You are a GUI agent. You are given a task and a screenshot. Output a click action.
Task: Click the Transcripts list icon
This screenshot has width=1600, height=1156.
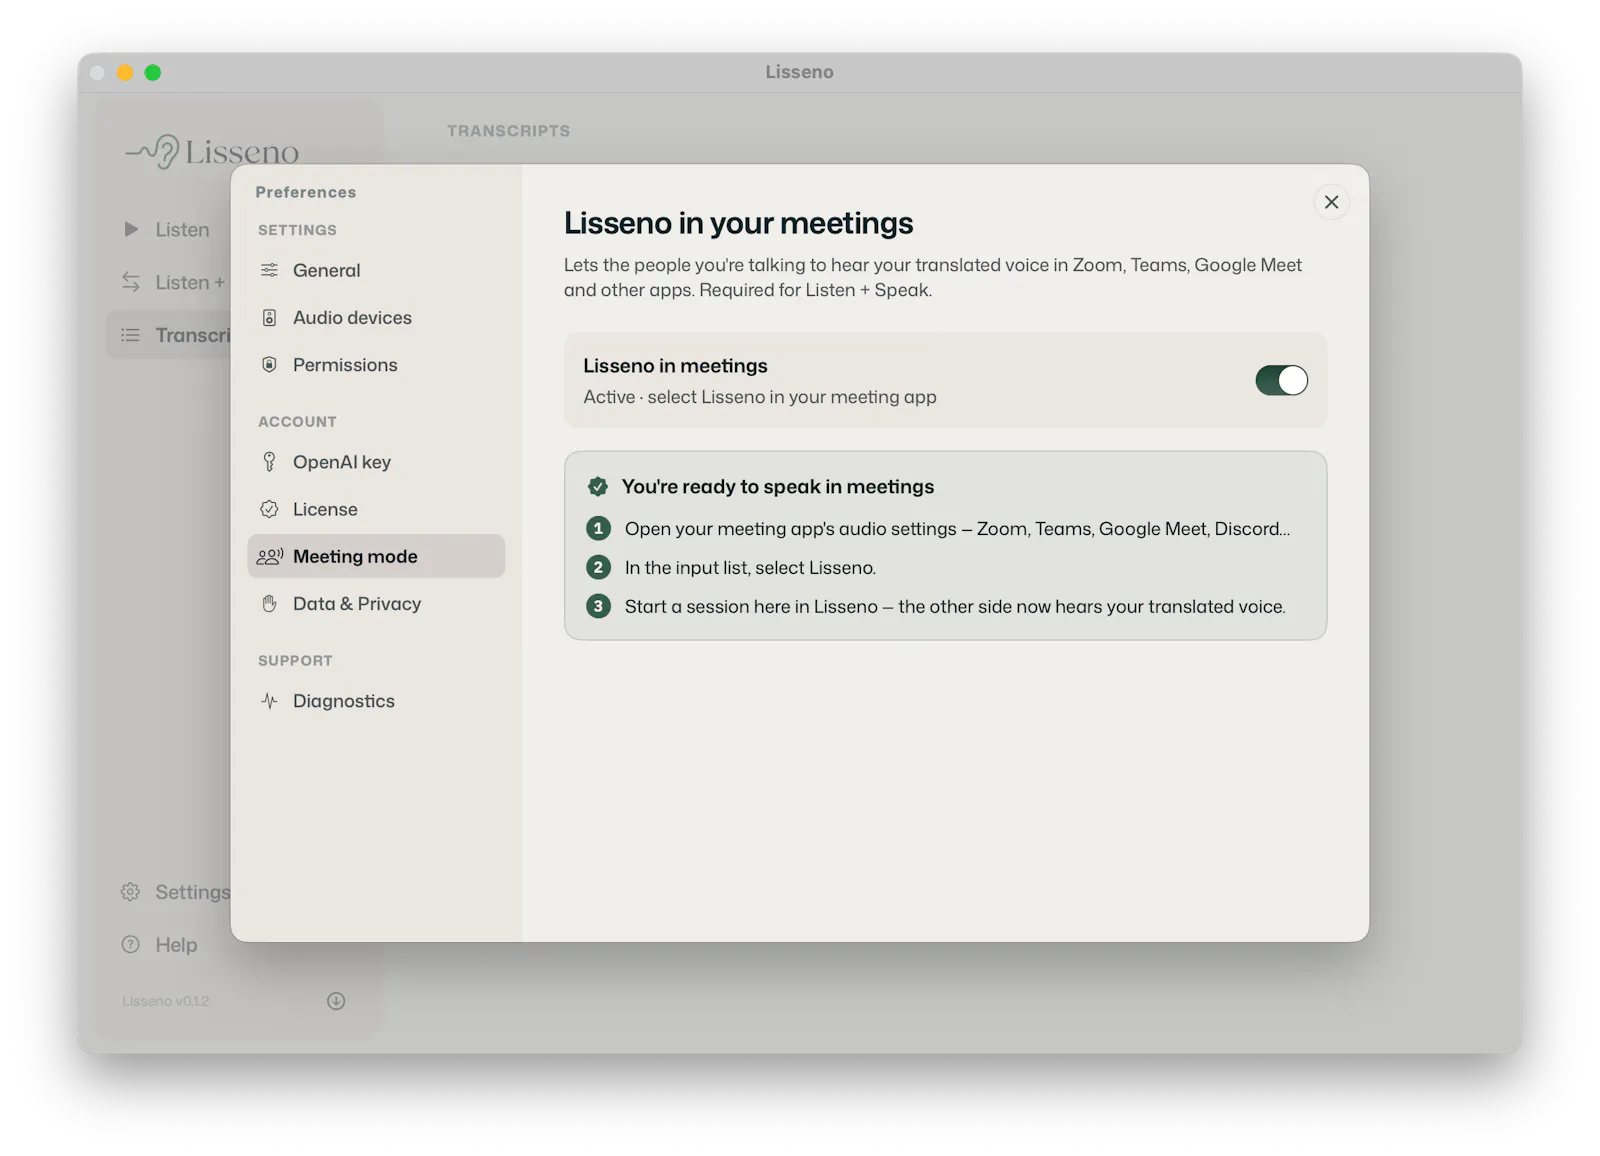point(131,335)
